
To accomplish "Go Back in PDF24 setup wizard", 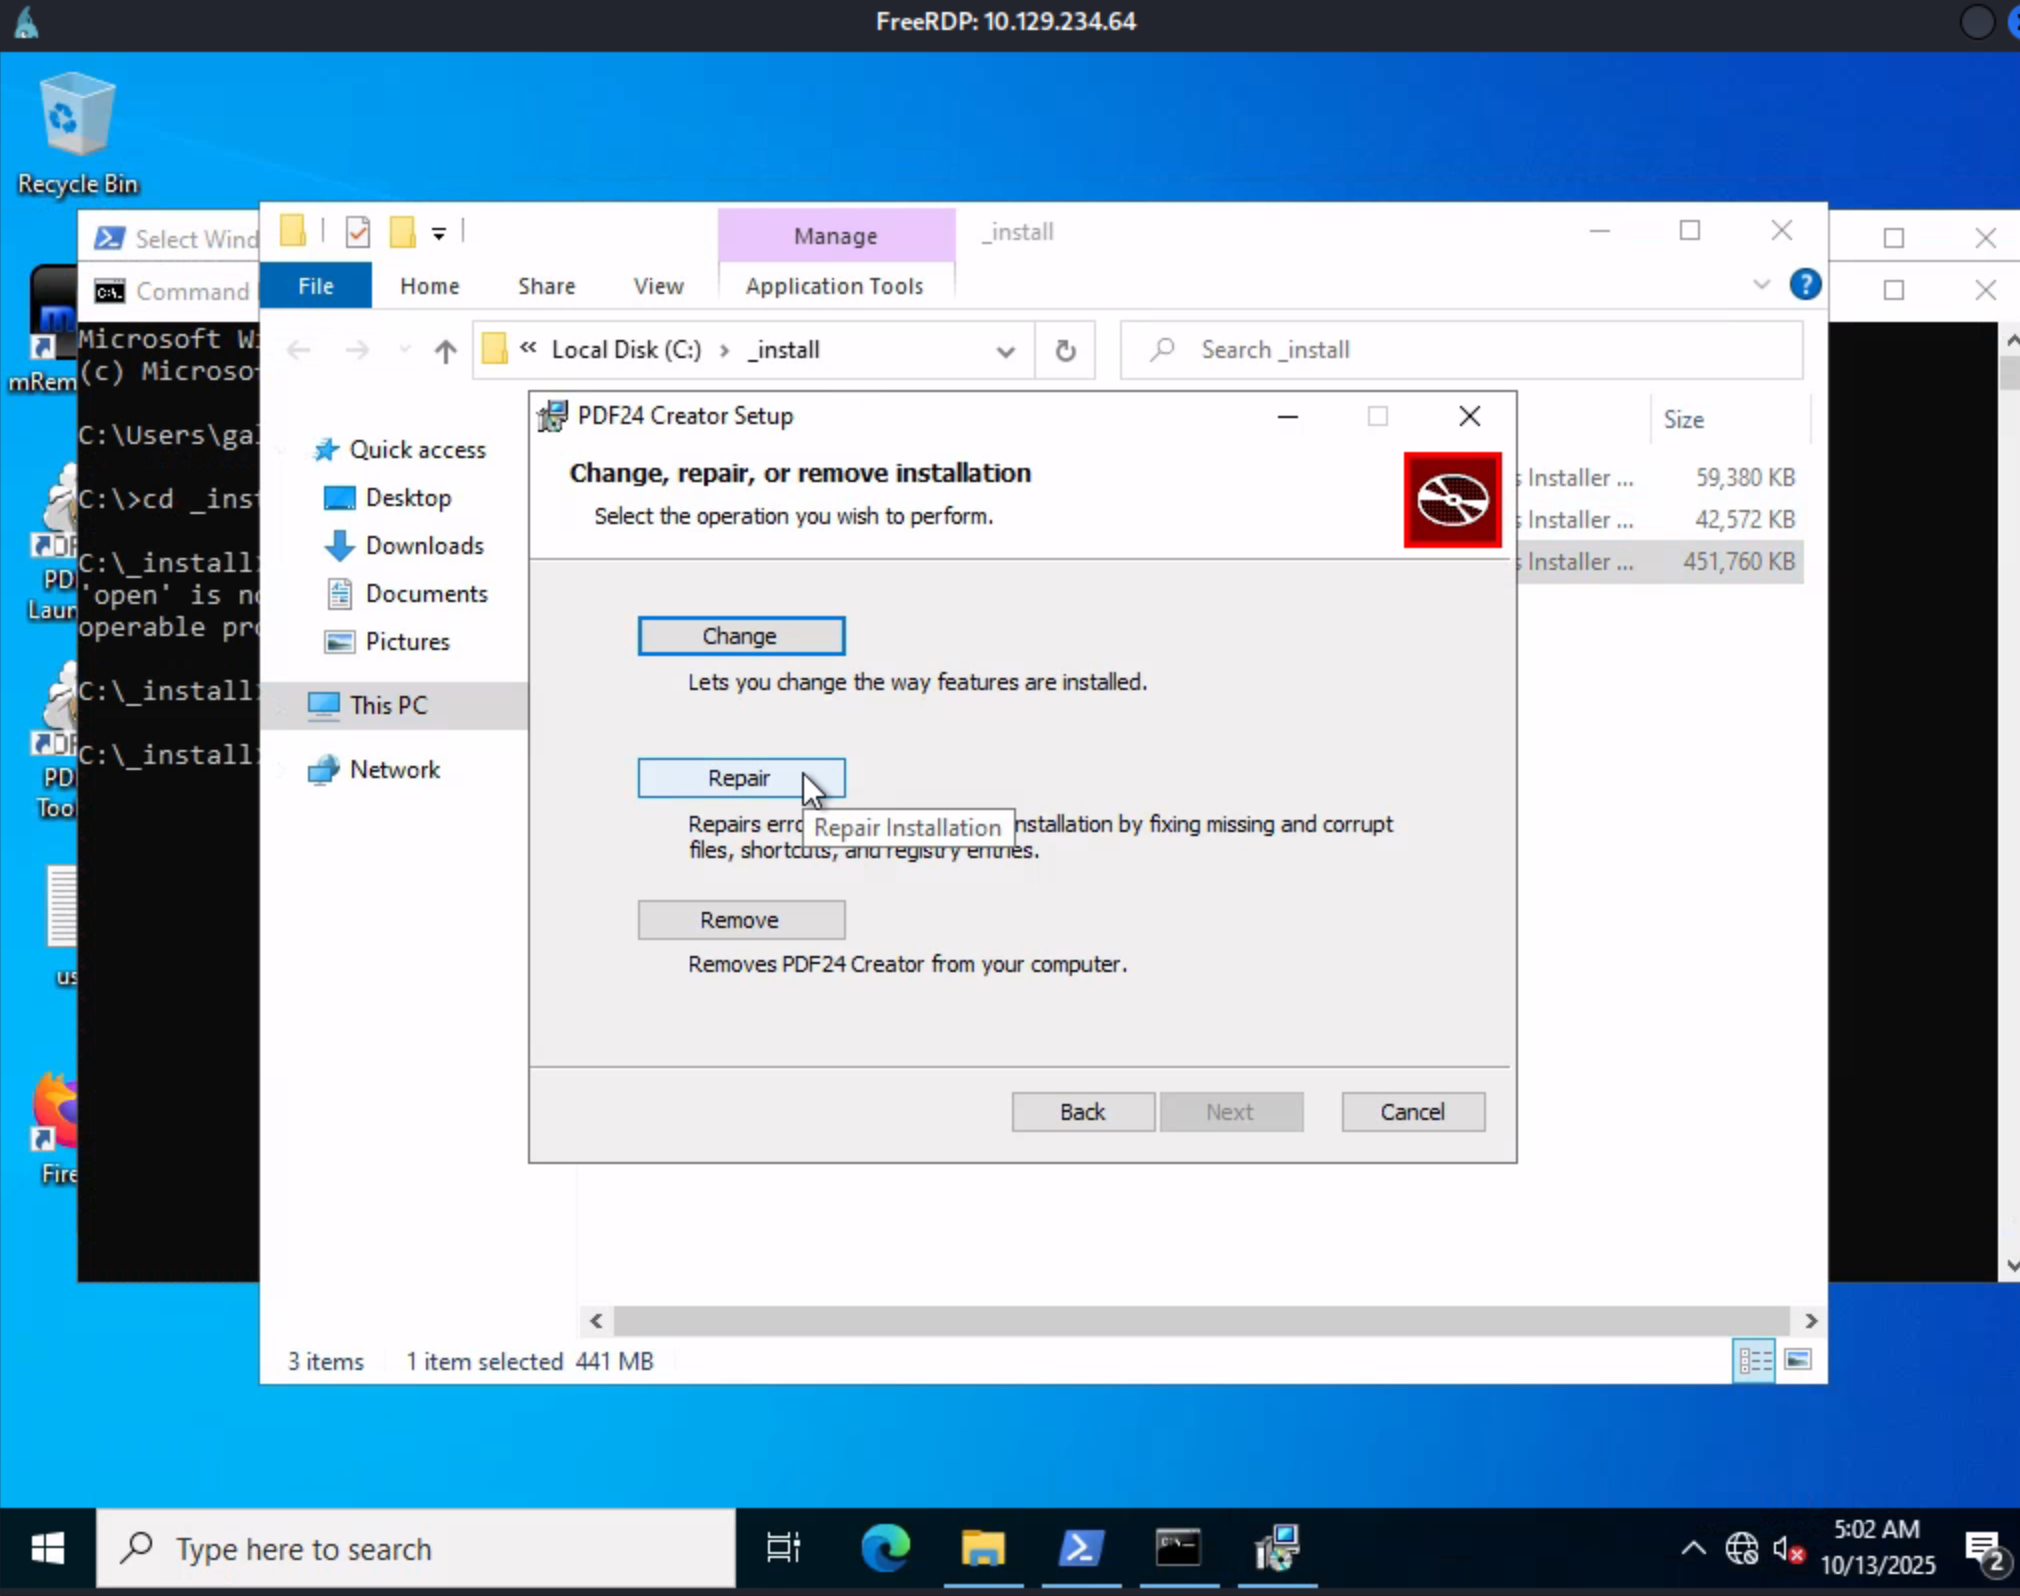I will pyautogui.click(x=1082, y=1112).
